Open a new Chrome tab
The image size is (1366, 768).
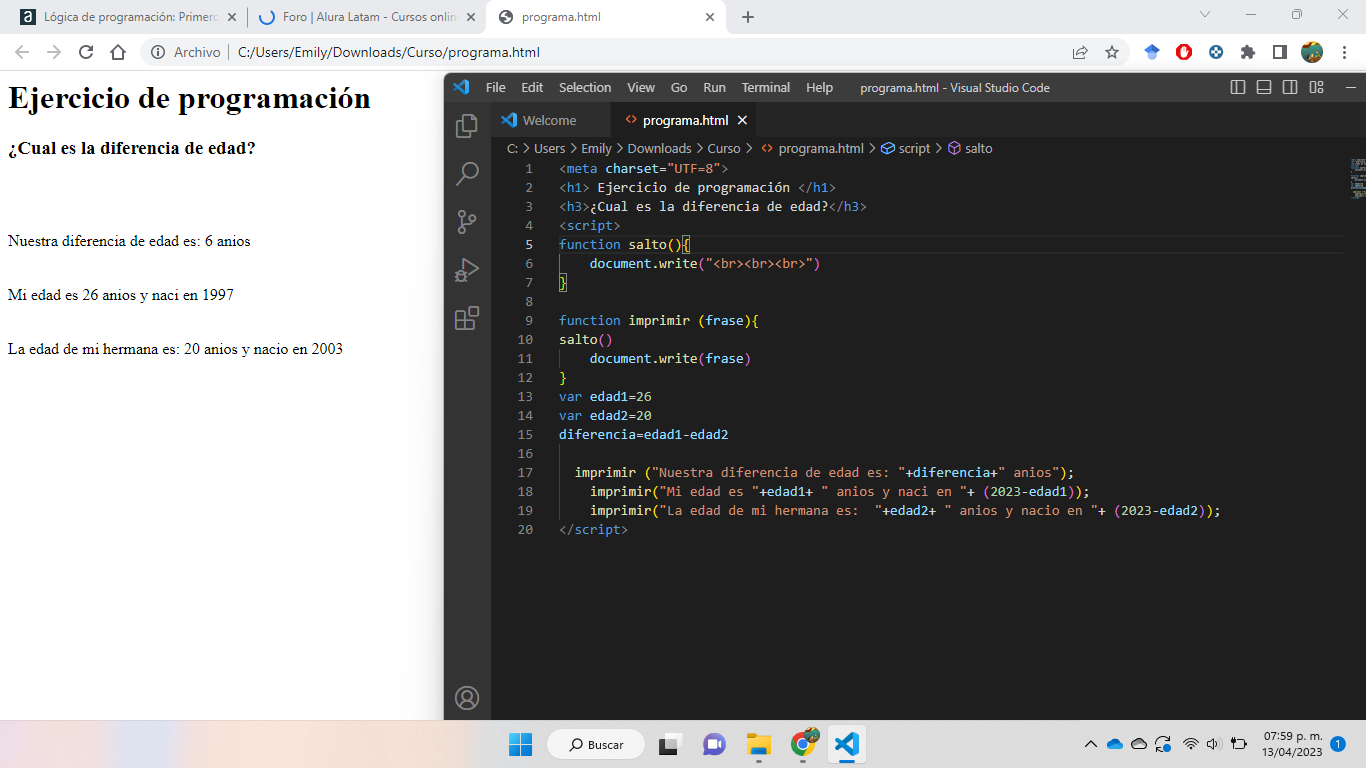748,17
